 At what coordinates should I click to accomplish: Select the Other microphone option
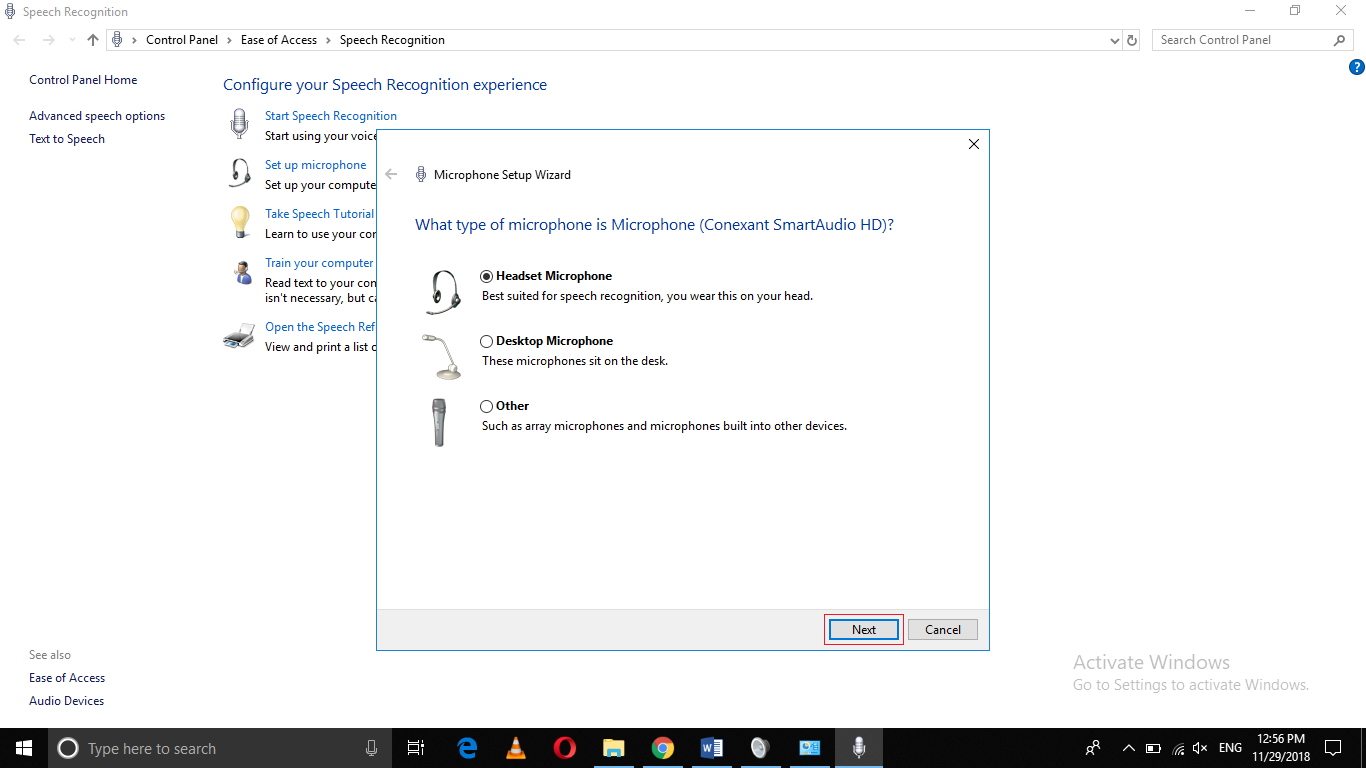click(486, 406)
